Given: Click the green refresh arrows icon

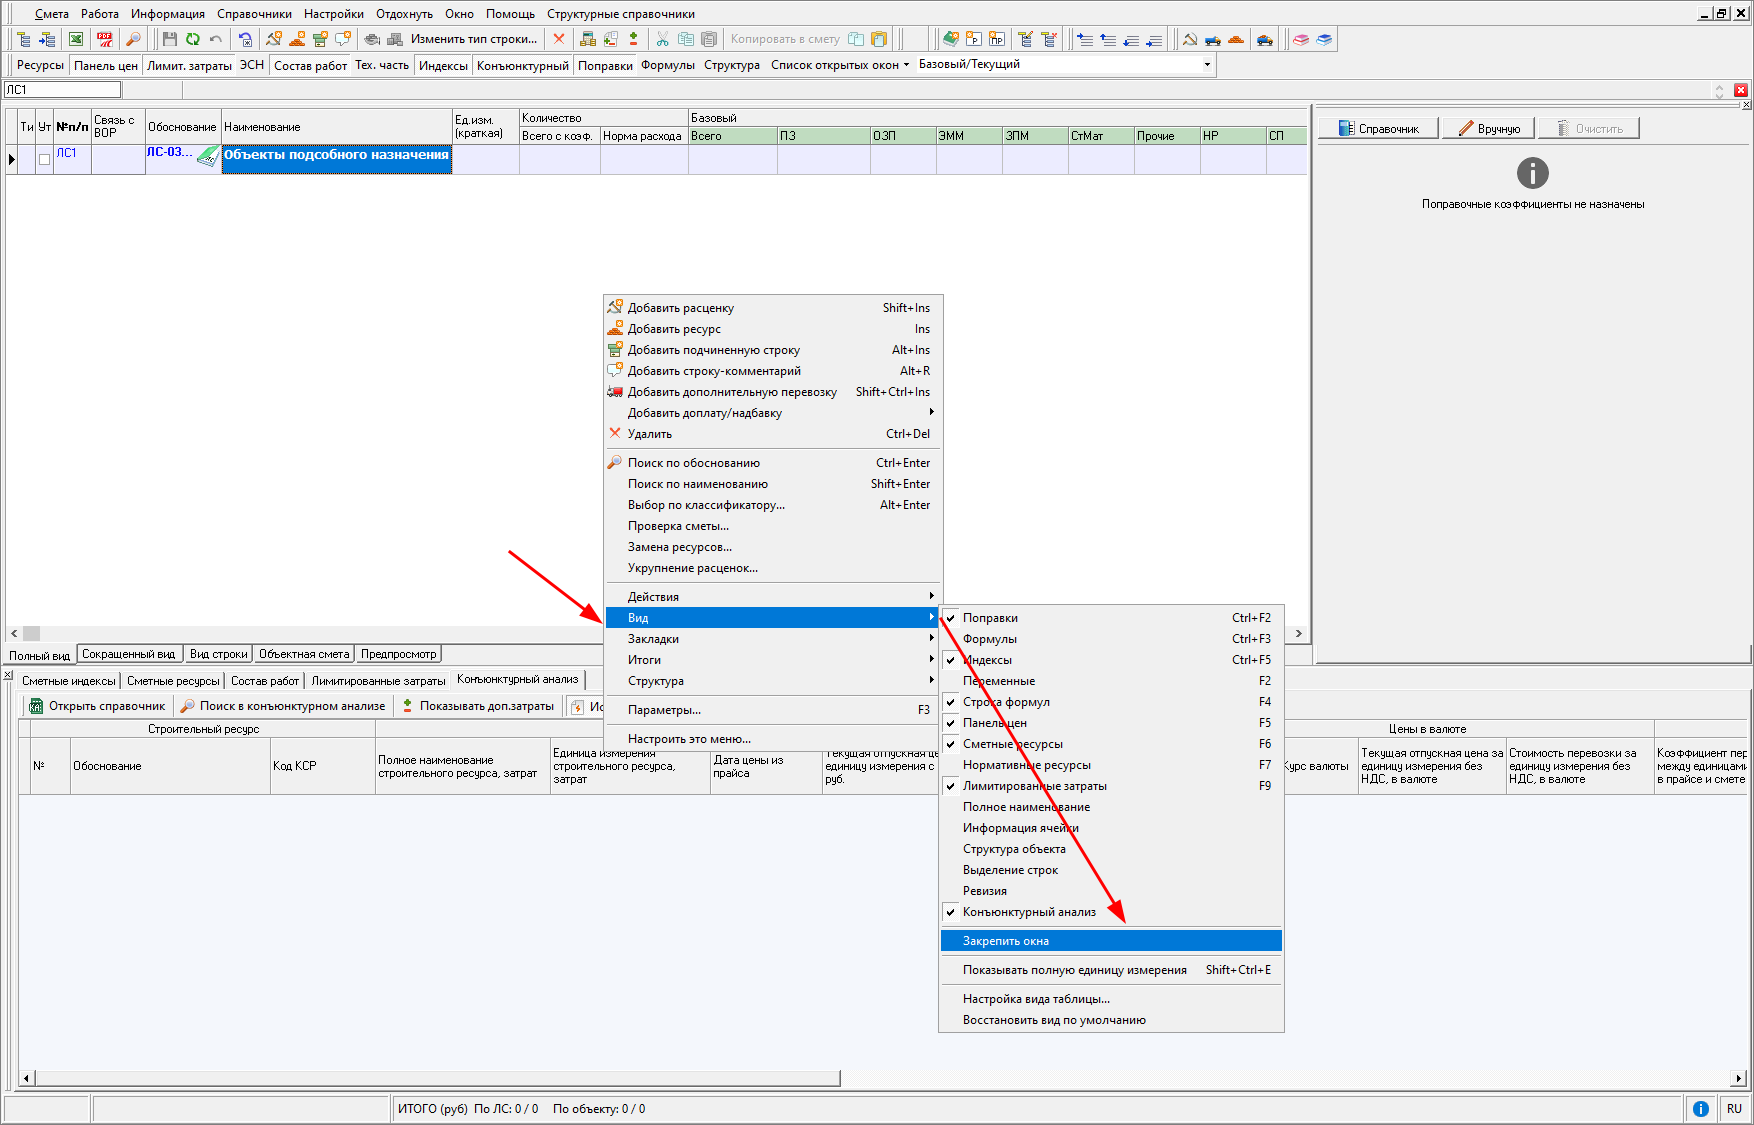Looking at the screenshot, I should point(193,39).
